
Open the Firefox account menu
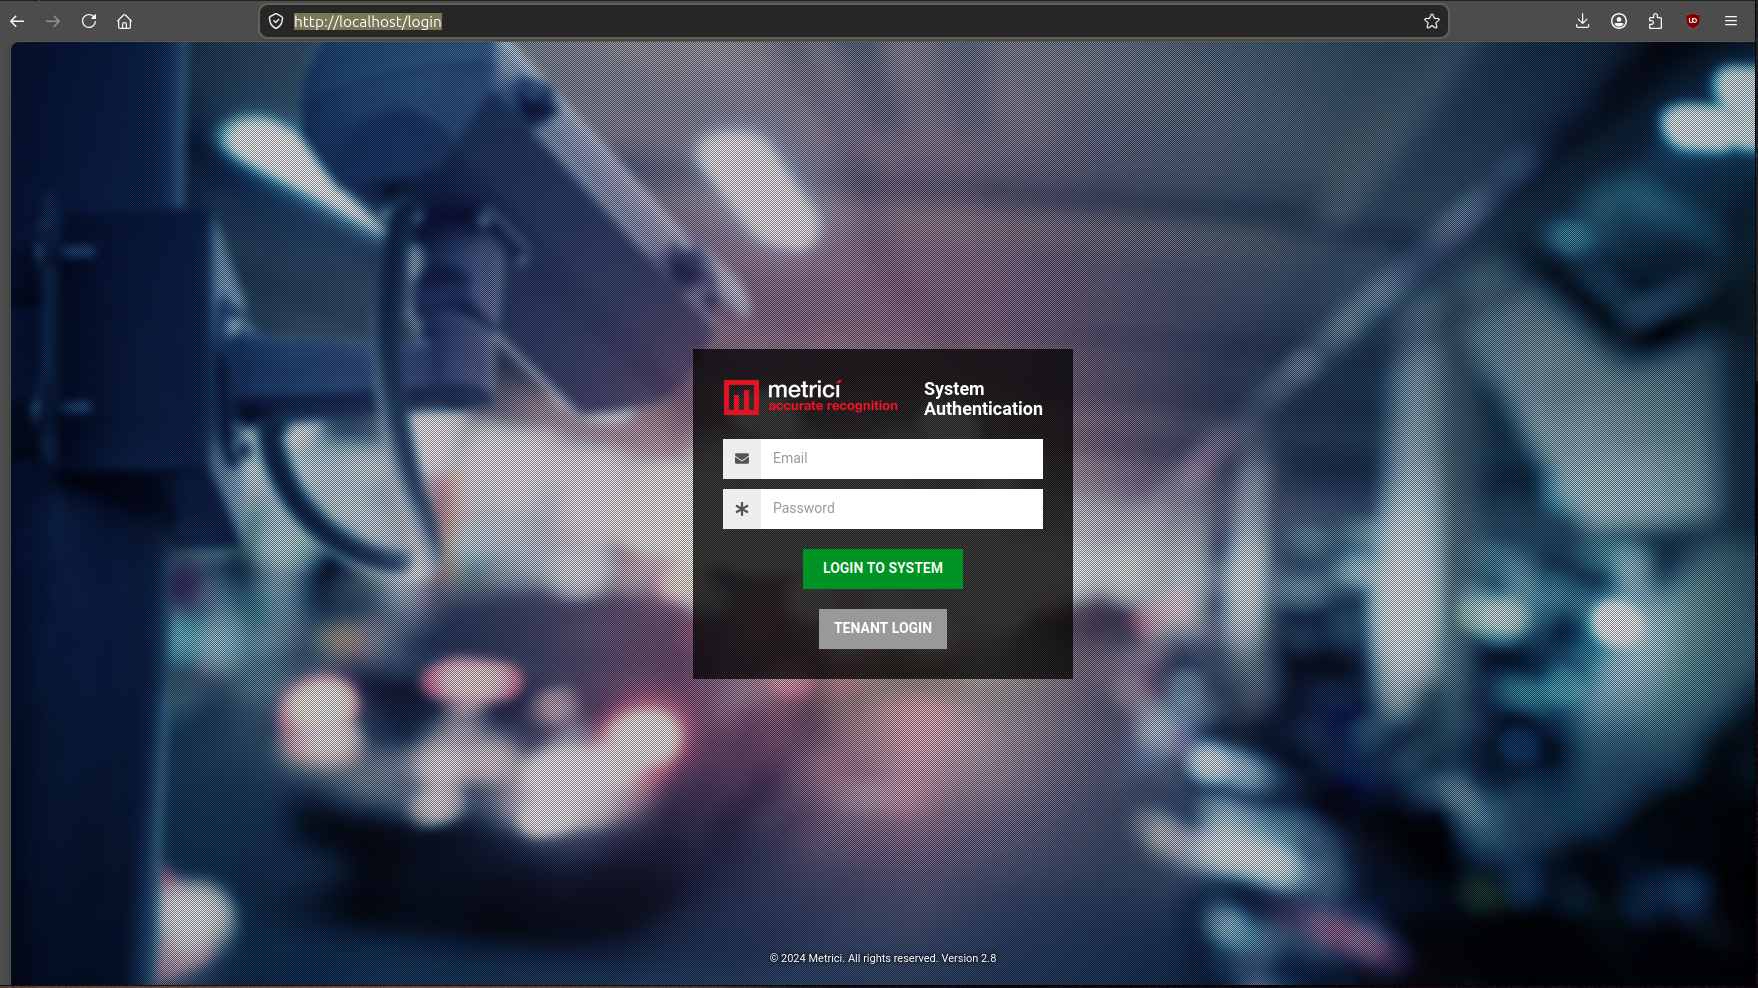point(1619,21)
